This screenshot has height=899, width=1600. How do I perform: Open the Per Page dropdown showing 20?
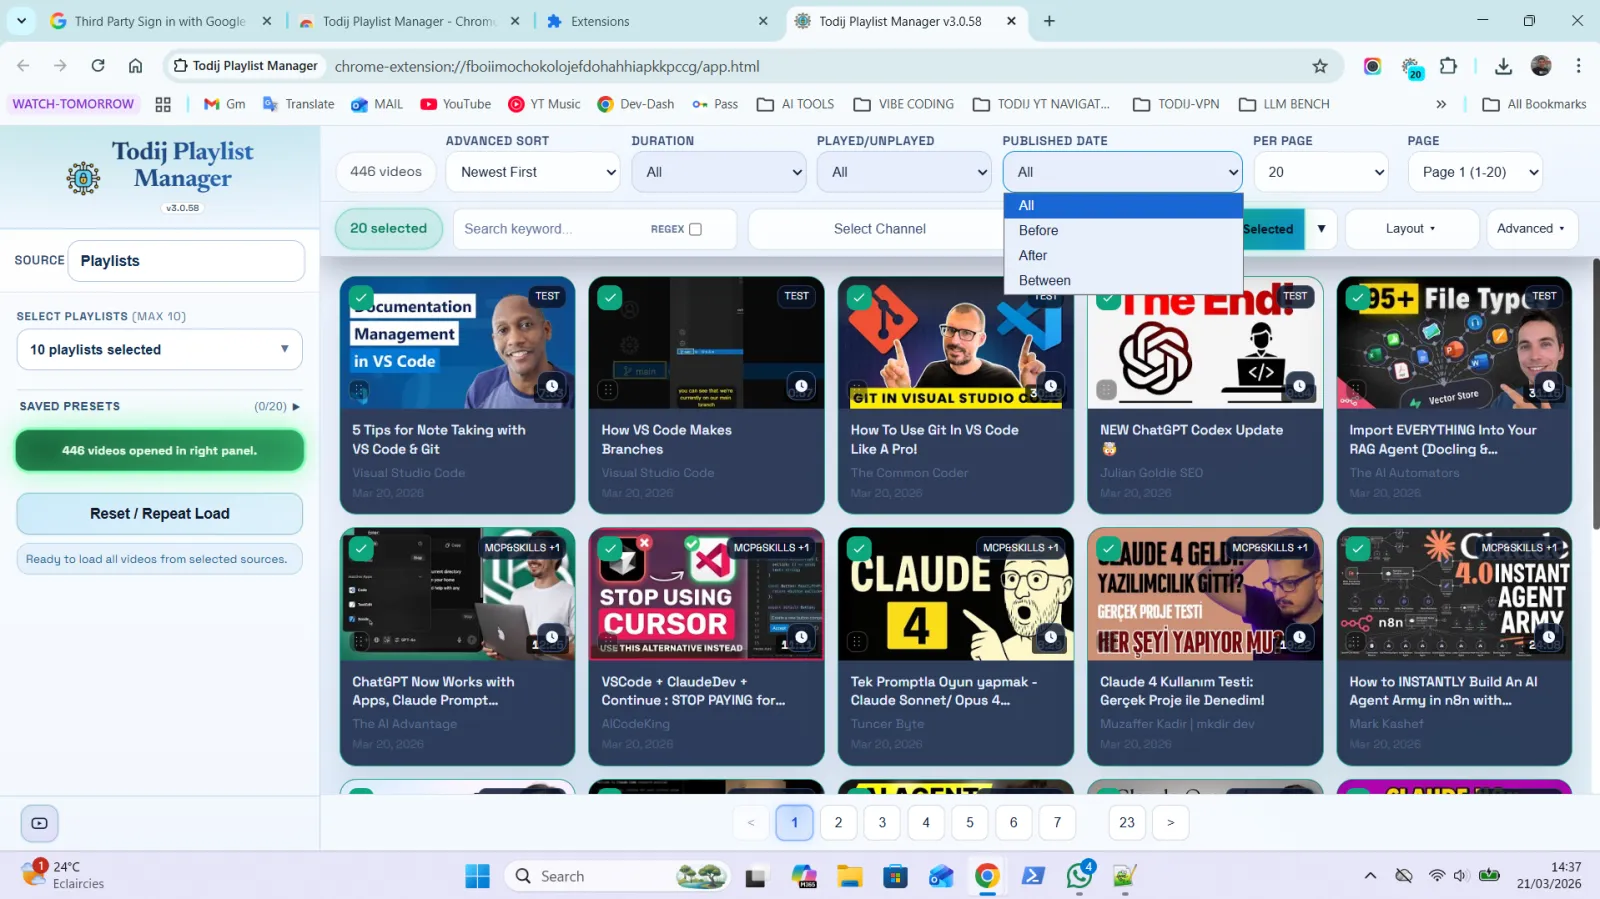[x=1321, y=172]
